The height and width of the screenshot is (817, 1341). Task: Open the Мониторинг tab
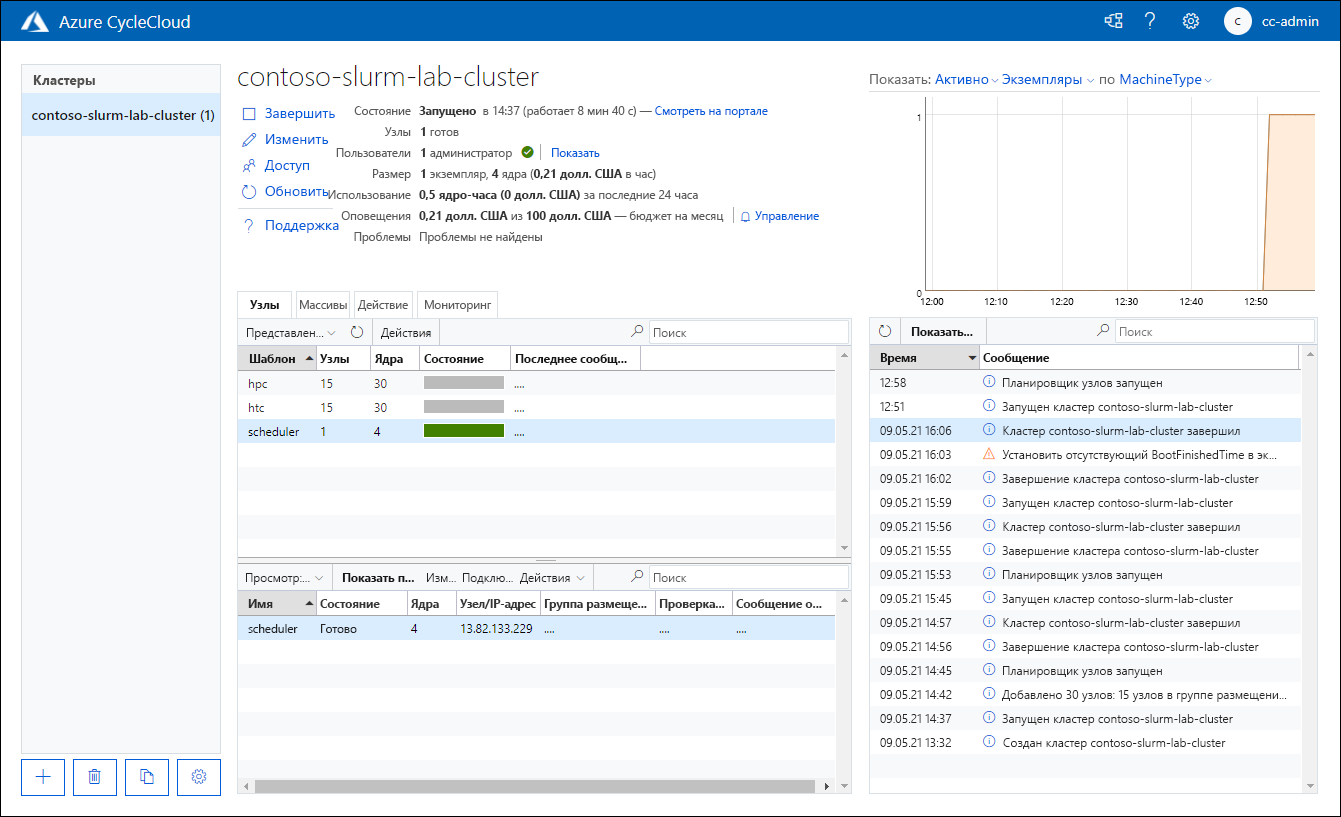[456, 305]
